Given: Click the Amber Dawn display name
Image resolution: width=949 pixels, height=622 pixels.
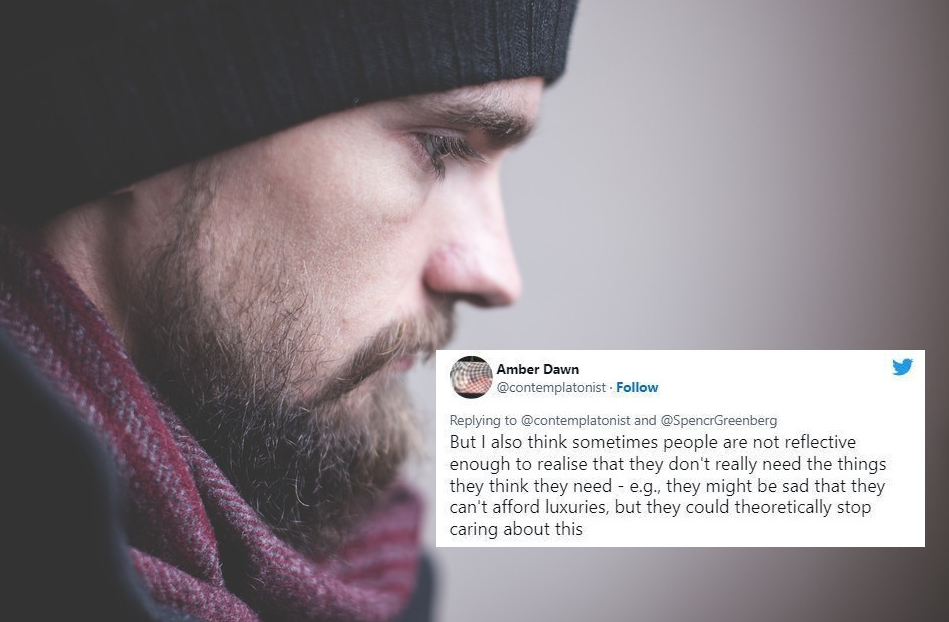Looking at the screenshot, I should [x=537, y=369].
